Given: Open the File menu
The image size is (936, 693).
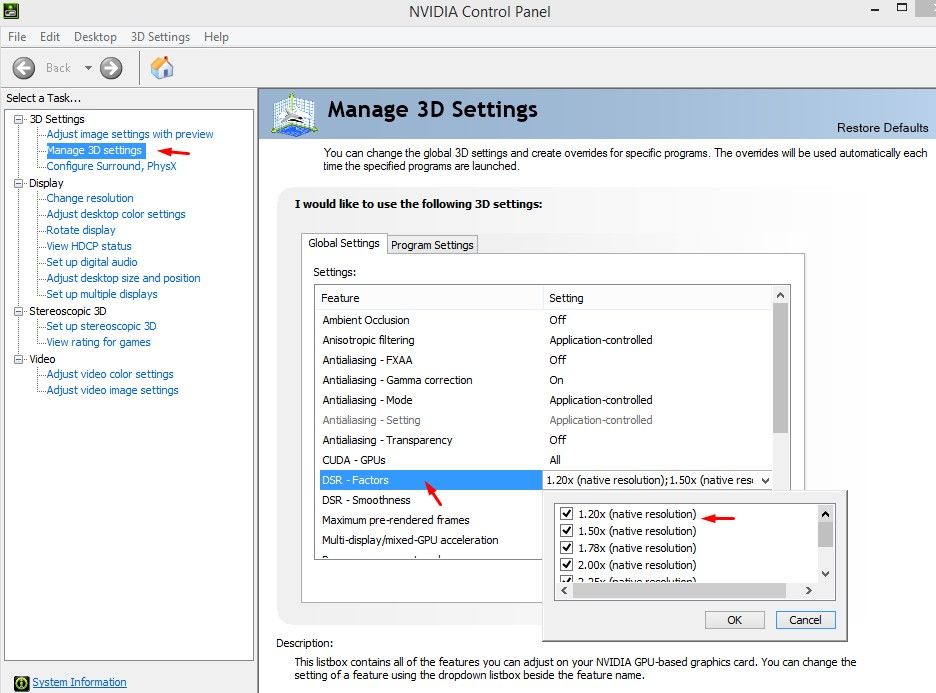Looking at the screenshot, I should pyautogui.click(x=17, y=37).
